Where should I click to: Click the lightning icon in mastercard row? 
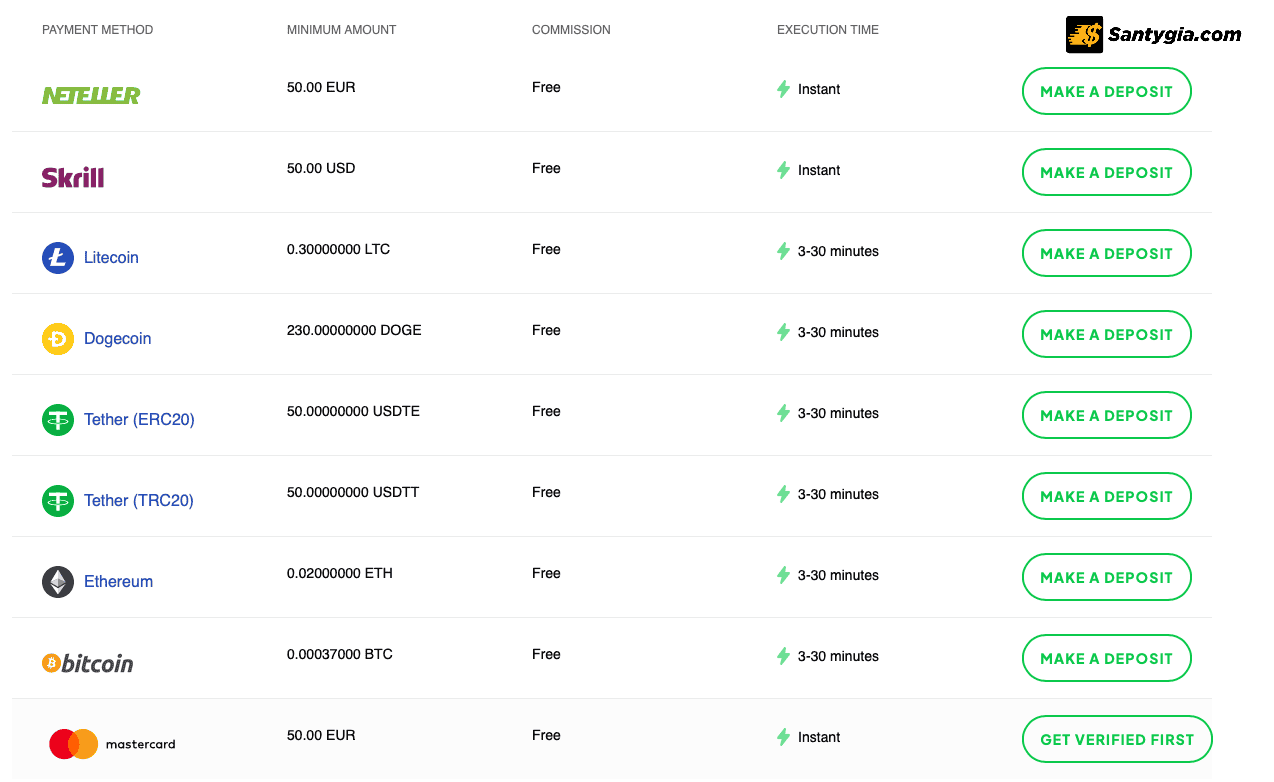click(x=784, y=737)
